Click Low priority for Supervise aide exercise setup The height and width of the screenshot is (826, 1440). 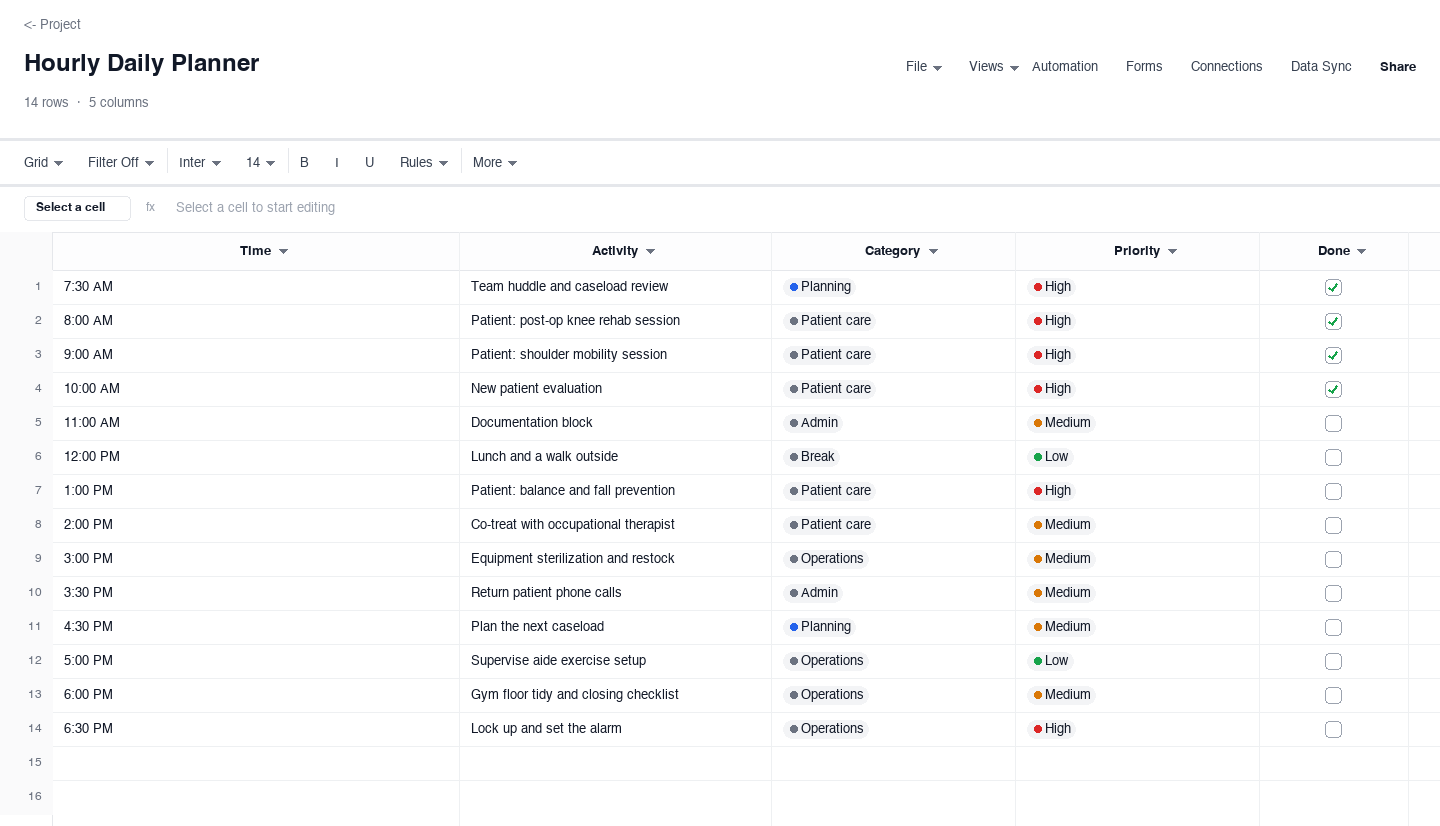click(1050, 661)
